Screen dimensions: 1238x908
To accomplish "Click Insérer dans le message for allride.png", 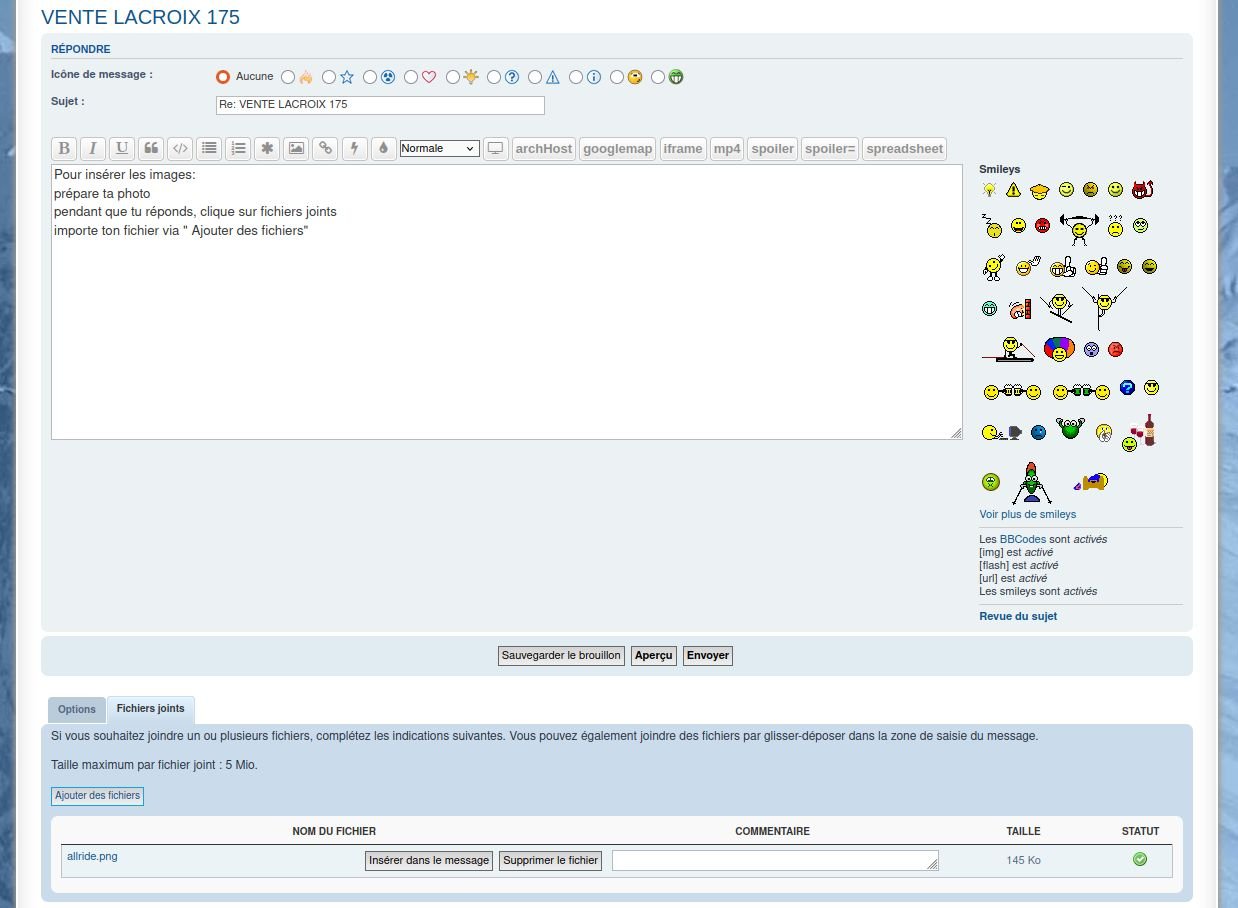I will pyautogui.click(x=429, y=861).
